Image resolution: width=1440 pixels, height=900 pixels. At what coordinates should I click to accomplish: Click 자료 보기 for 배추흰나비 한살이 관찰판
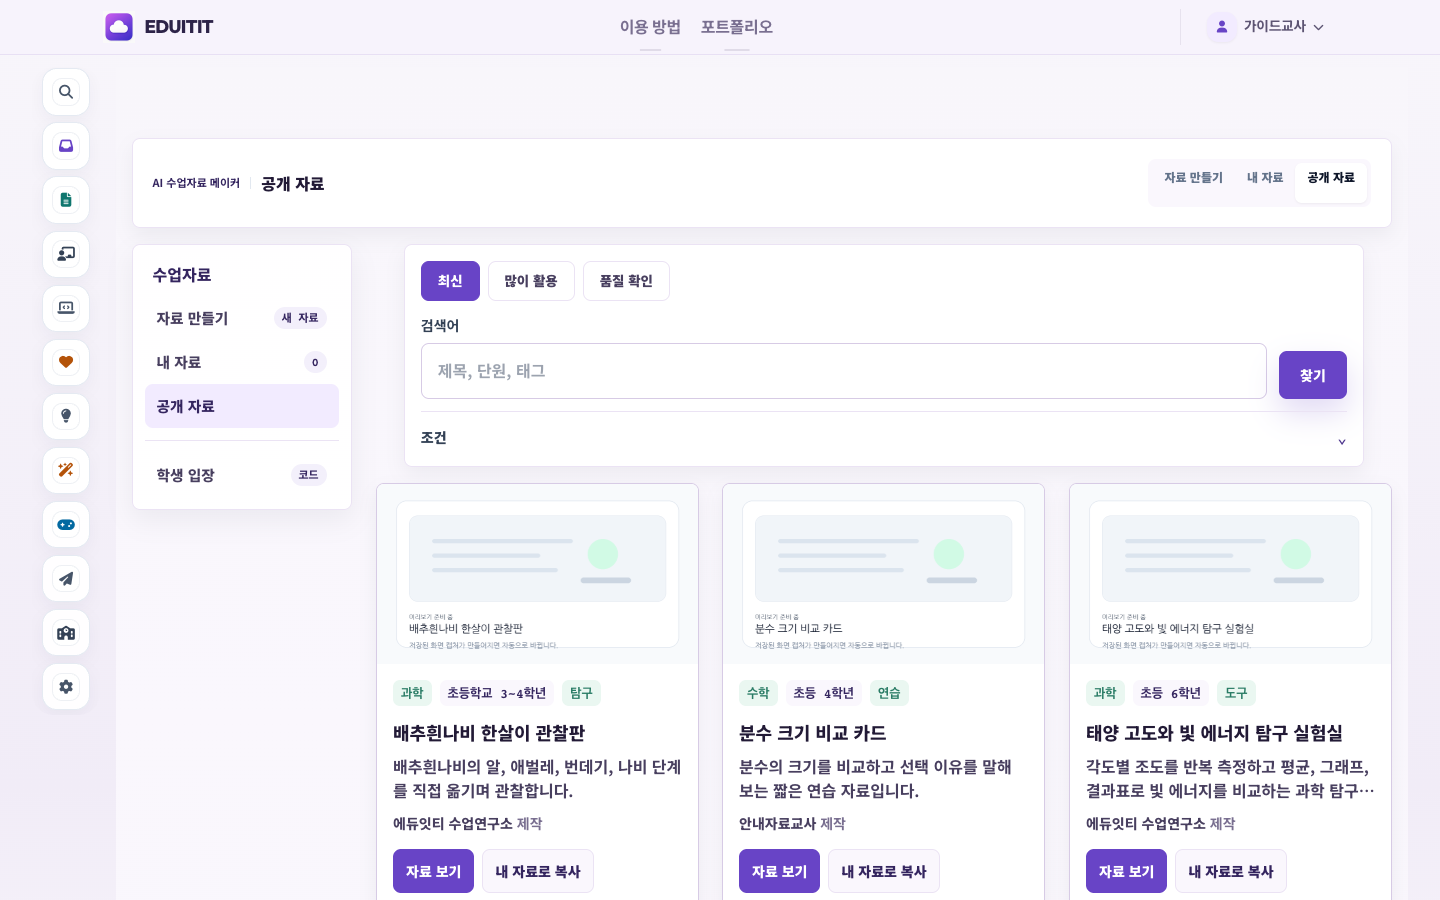(433, 871)
